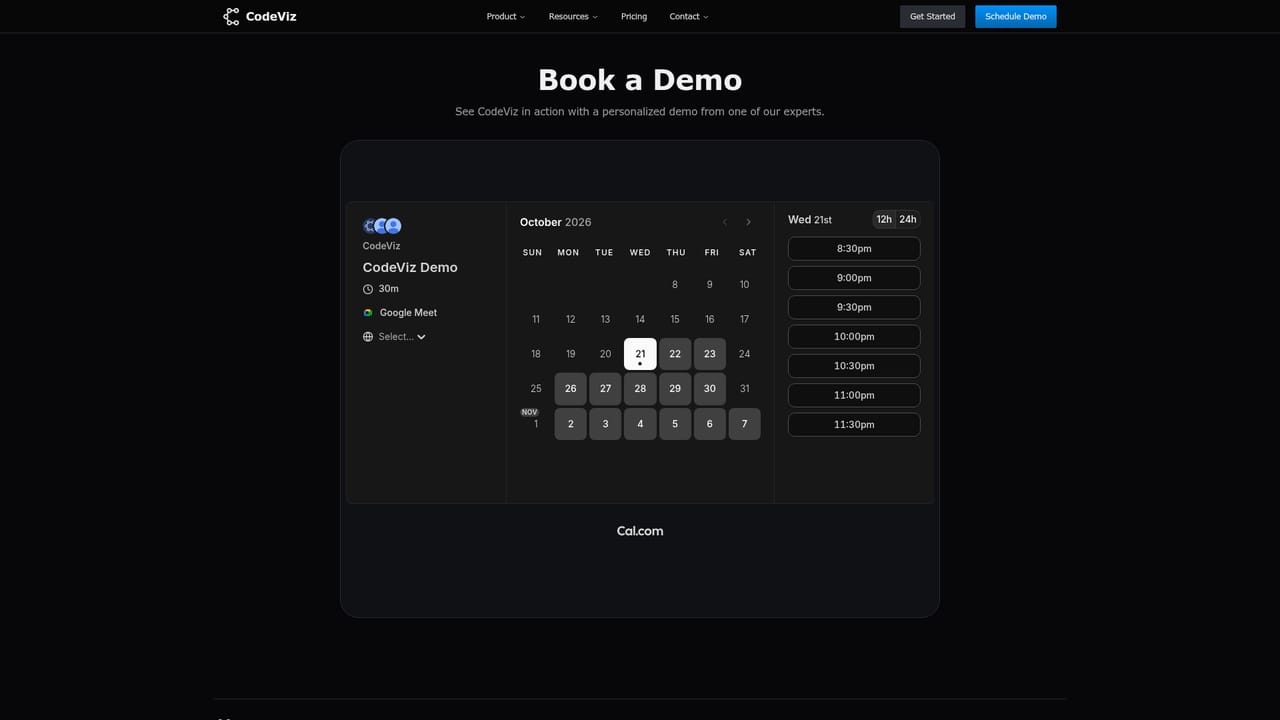Open the Cal.com link
This screenshot has height=720, width=1280.
(x=640, y=531)
